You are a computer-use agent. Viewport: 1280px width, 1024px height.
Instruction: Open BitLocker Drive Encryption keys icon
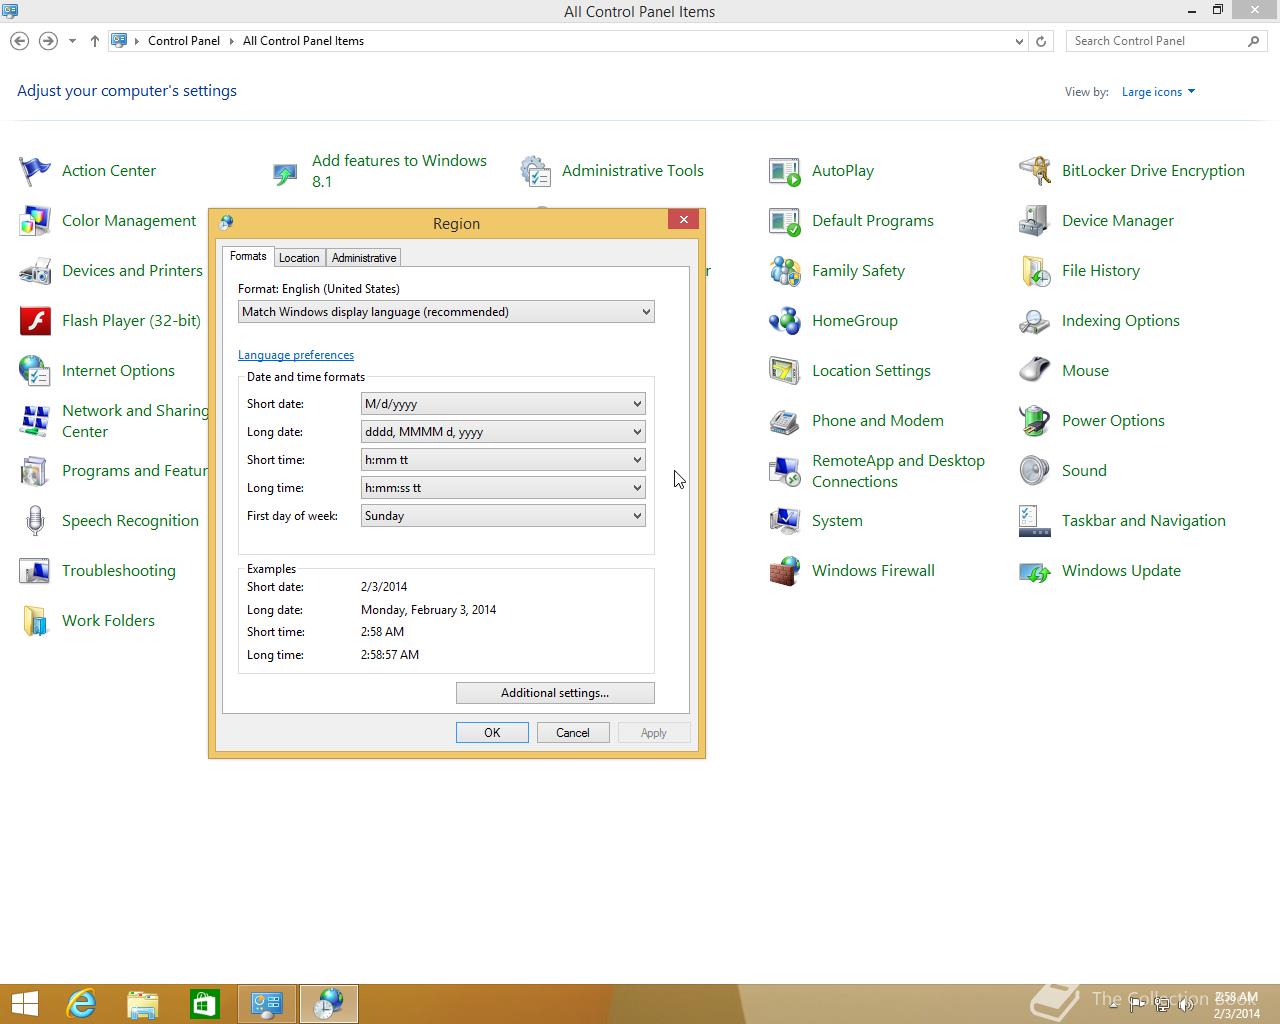(1035, 171)
